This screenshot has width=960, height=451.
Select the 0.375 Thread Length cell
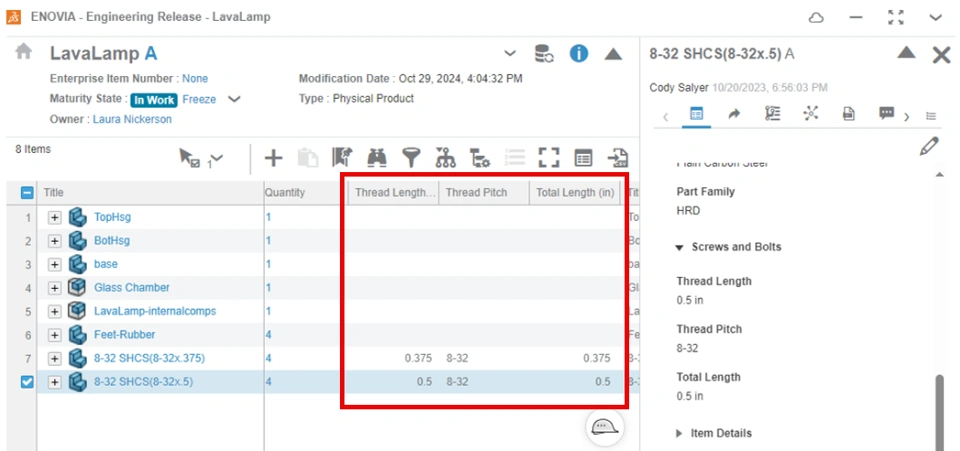(392, 359)
